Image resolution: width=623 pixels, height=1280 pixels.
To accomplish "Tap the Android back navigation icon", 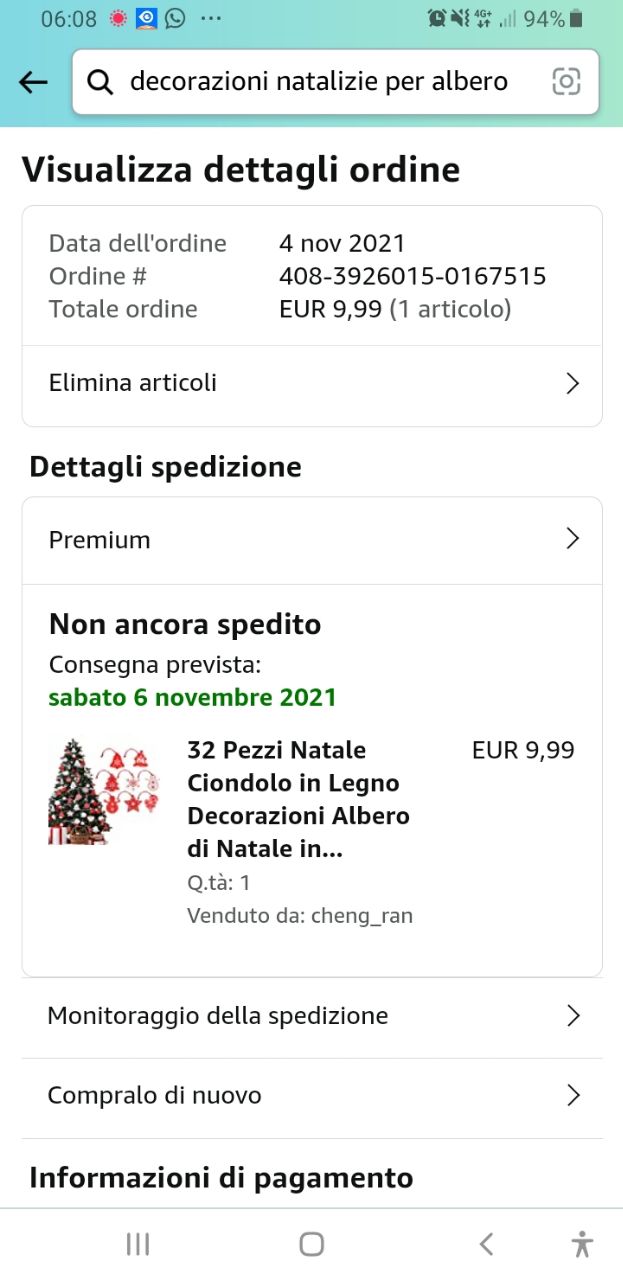I will click(x=486, y=1244).
